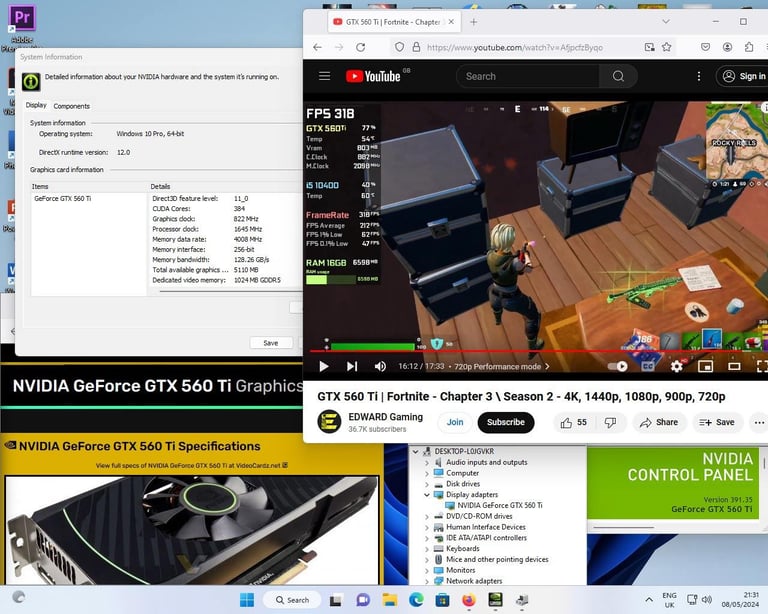This screenshot has width=768, height=614.
Task: Click Save in System Information window
Action: pyautogui.click(x=271, y=343)
